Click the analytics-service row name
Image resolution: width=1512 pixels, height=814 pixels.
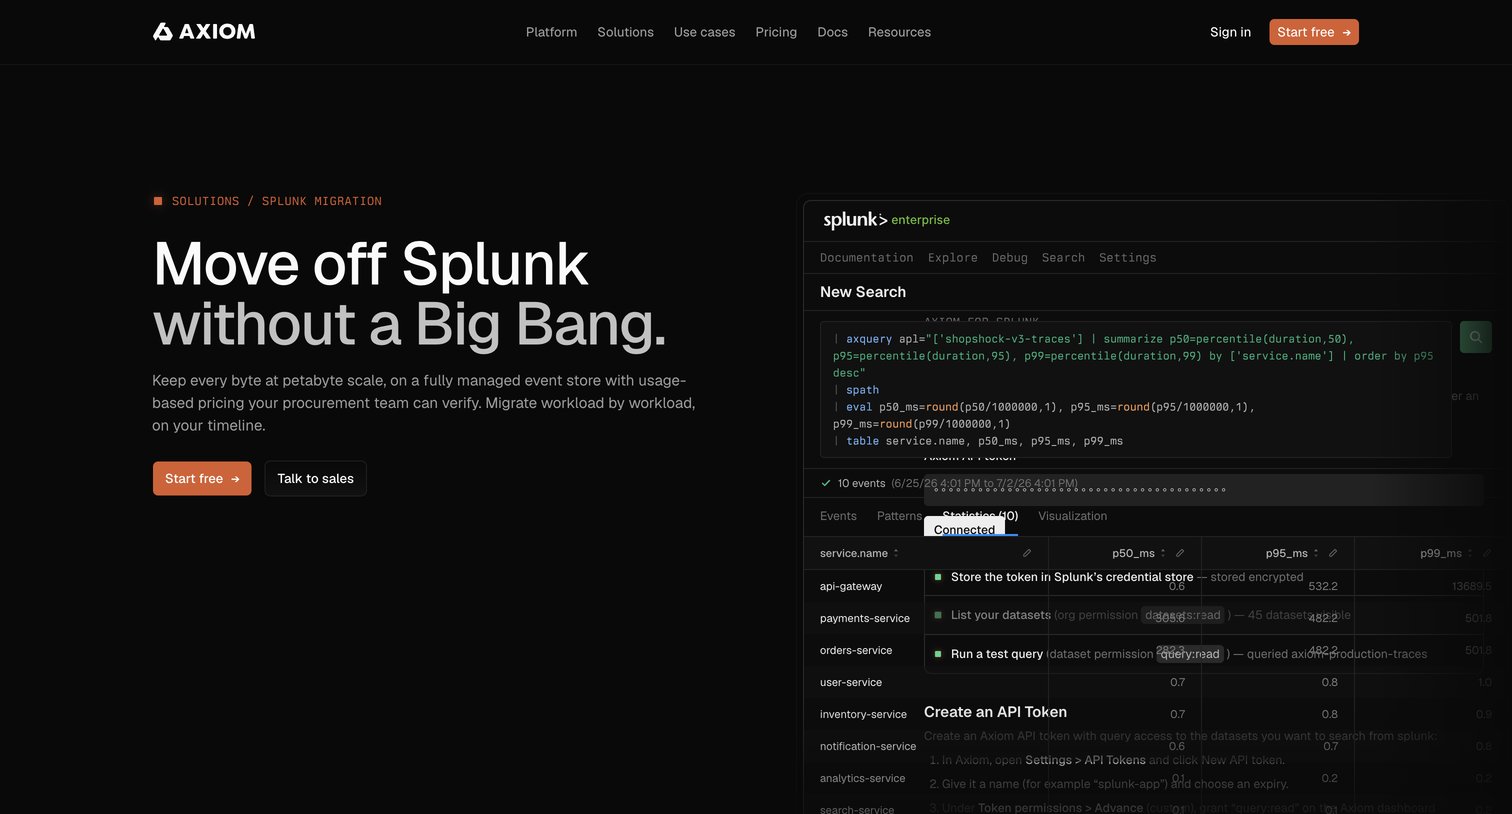862,778
